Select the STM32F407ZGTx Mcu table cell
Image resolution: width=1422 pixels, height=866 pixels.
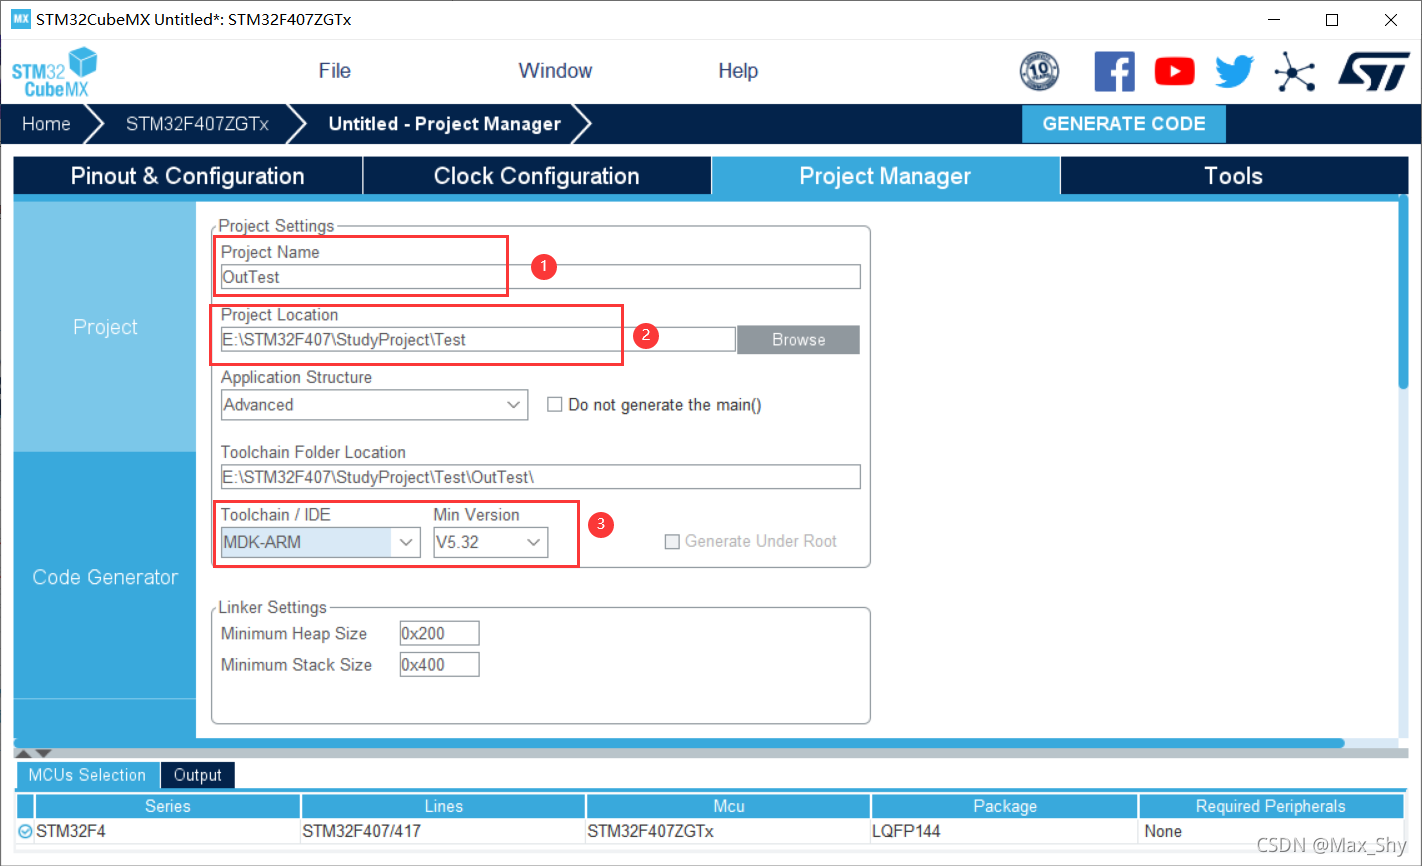(728, 831)
